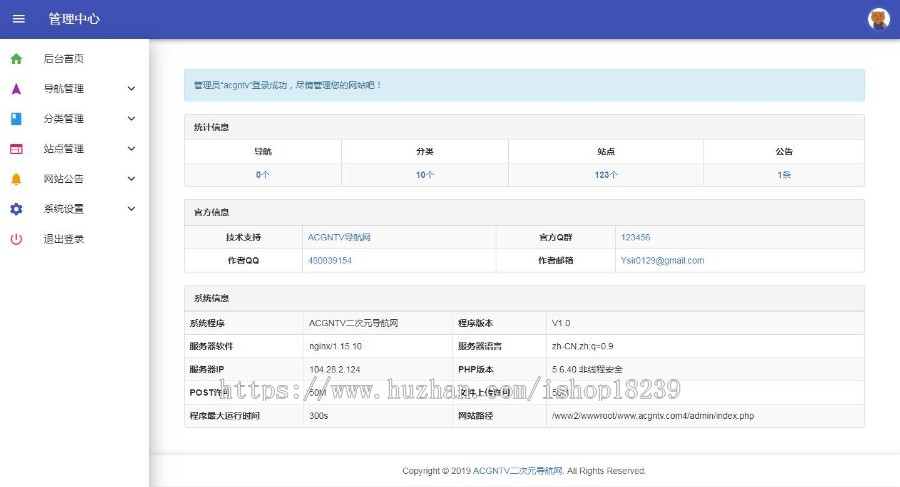Screen dimensions: 900x487
Task: Open 后台首页 menu item
Action: (x=64, y=59)
